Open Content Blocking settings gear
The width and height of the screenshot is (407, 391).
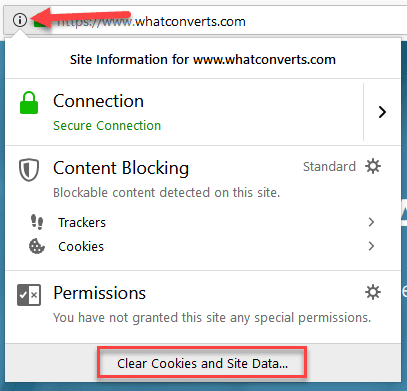coord(373,166)
